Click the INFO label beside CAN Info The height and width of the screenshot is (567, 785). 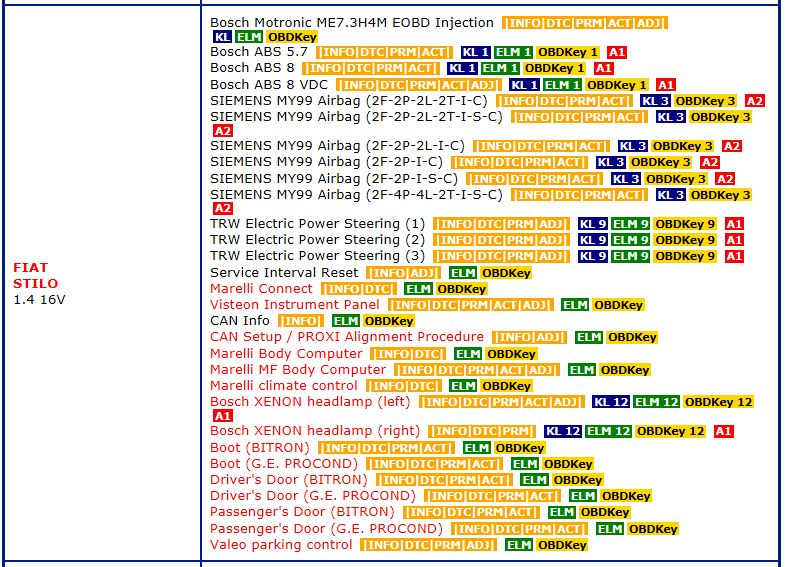point(300,321)
